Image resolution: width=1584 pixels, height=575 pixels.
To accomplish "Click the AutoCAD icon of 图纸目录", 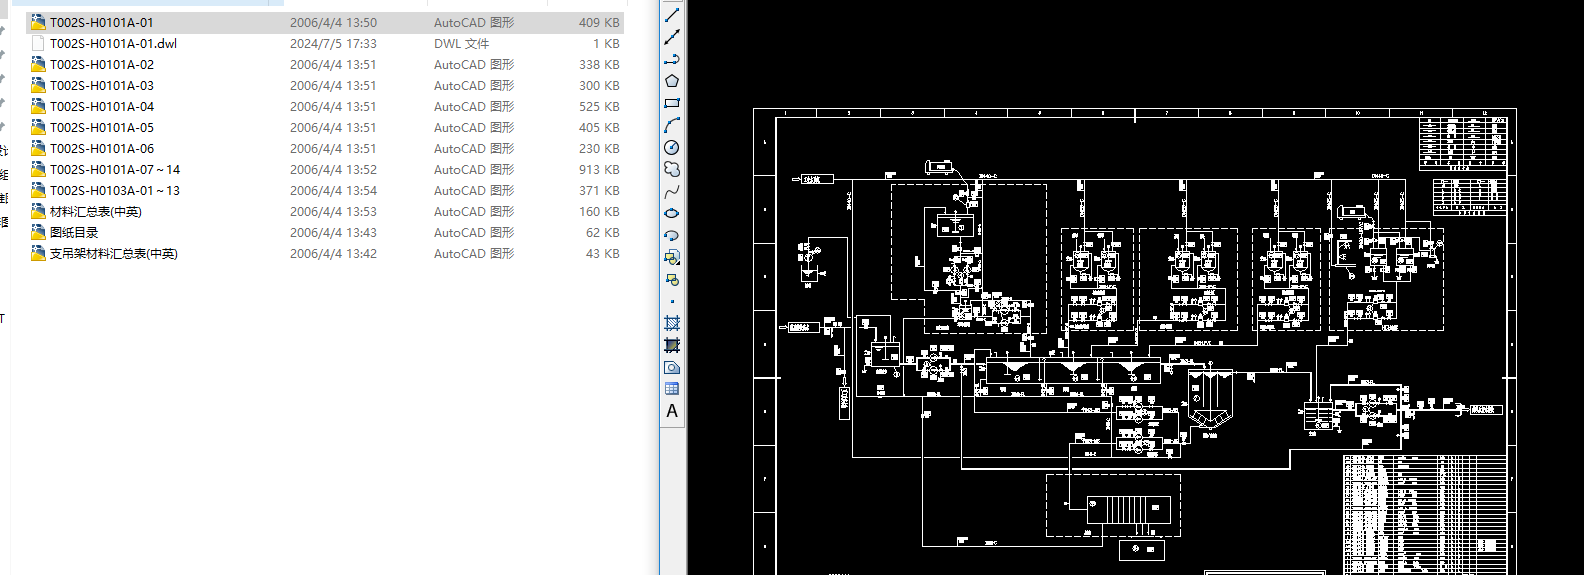I will tap(38, 232).
